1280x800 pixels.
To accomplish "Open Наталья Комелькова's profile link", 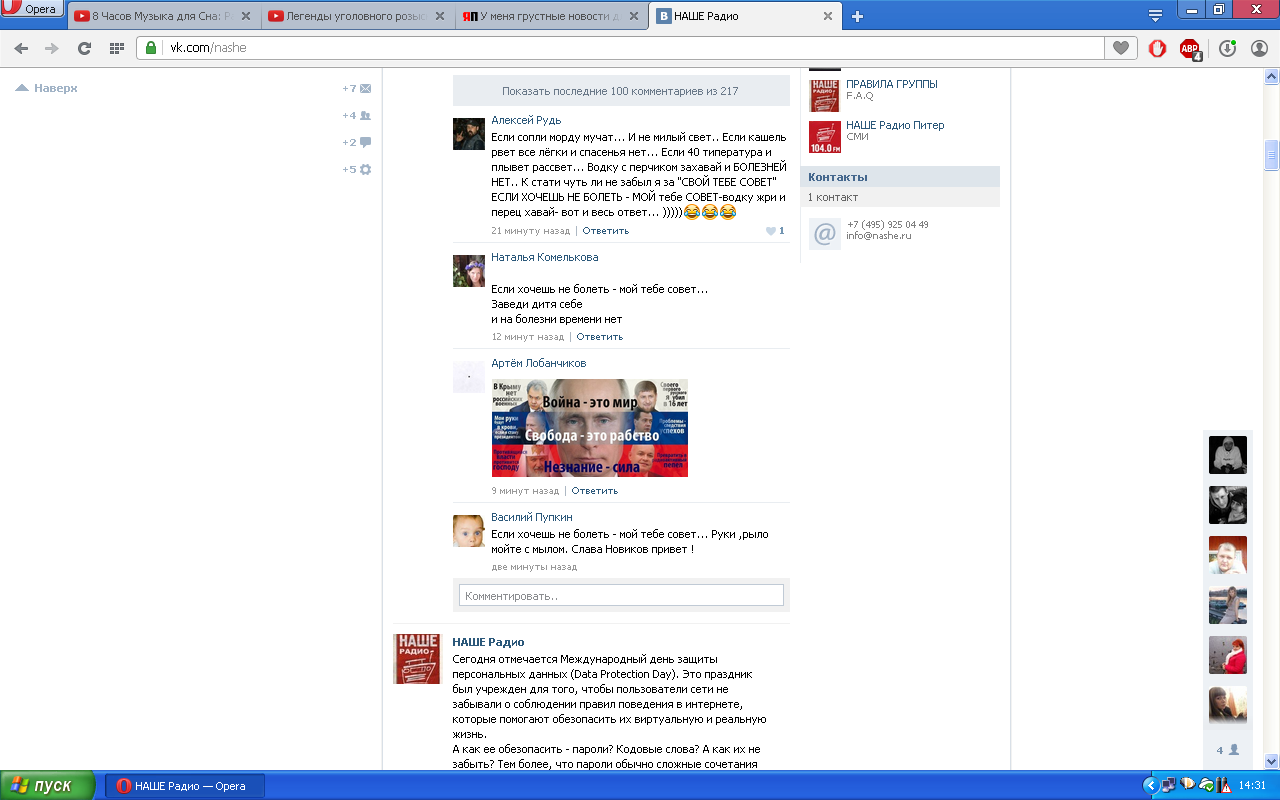I will point(545,257).
